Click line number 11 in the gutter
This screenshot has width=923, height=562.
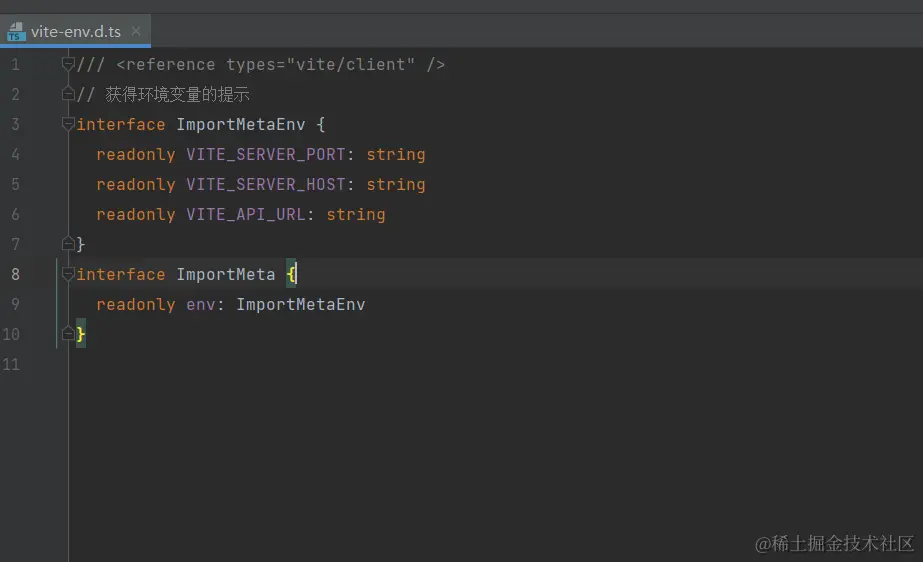click(11, 364)
